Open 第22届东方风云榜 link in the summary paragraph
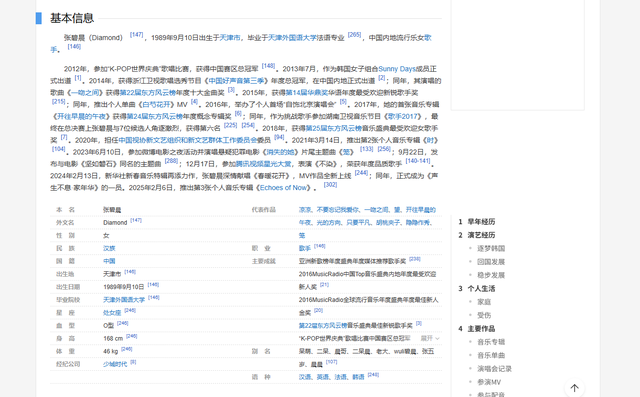Screen dimensions: 640x397 click(x=148, y=93)
